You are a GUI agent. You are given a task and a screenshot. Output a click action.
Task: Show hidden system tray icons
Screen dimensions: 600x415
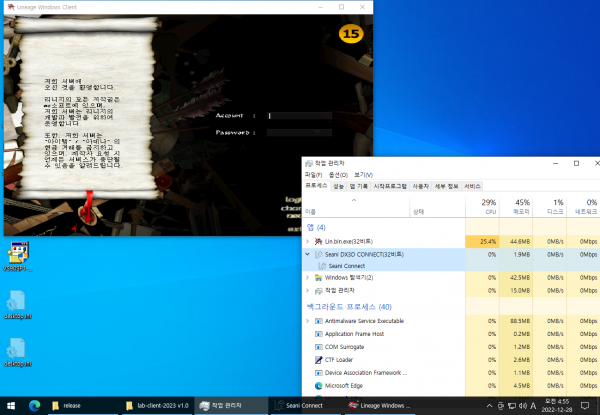pos(489,406)
